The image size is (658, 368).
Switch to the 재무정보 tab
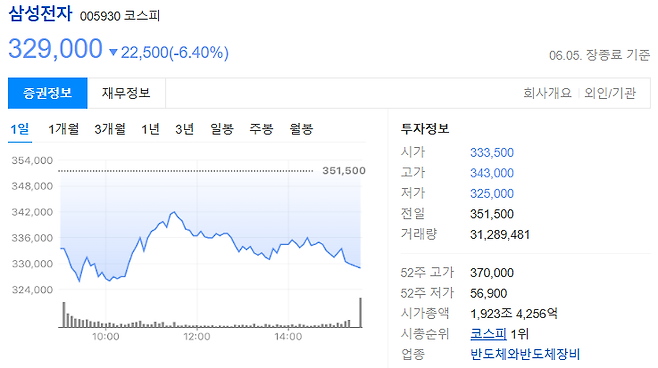[126, 93]
